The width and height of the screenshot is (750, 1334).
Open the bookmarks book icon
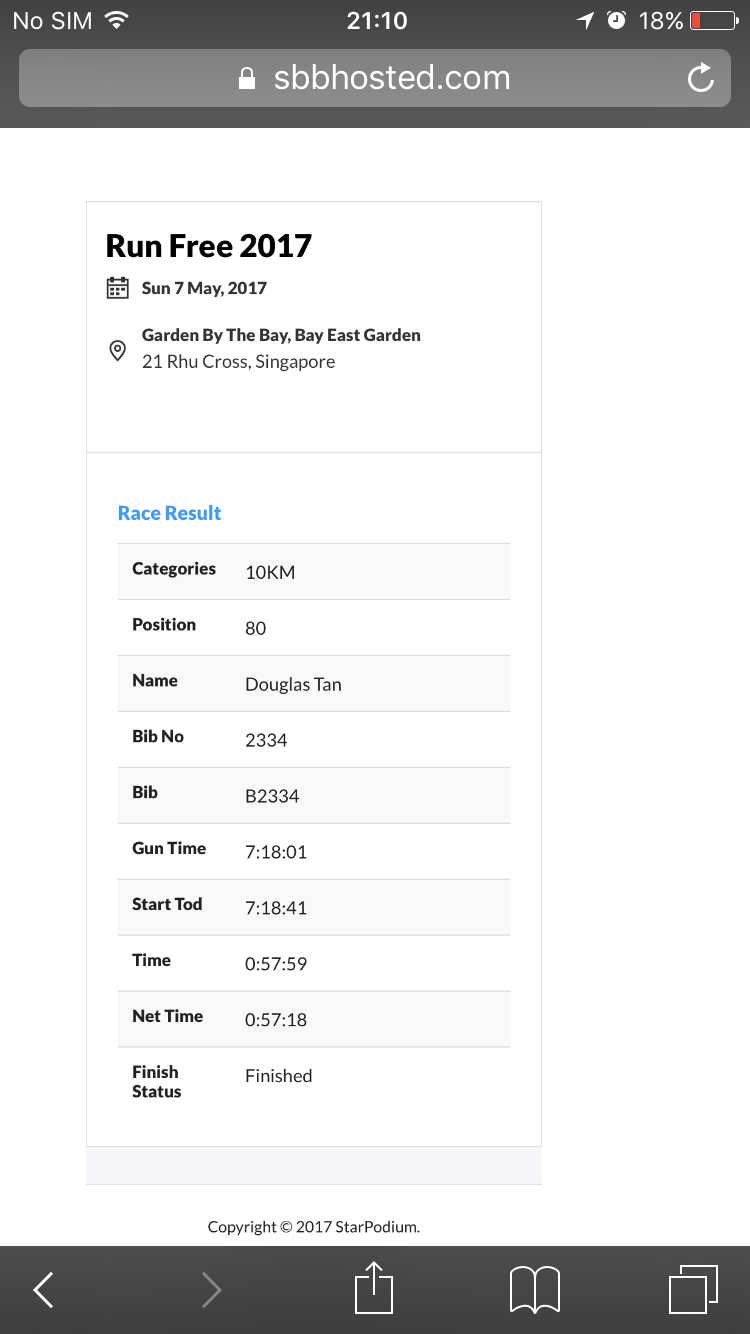tap(535, 1290)
